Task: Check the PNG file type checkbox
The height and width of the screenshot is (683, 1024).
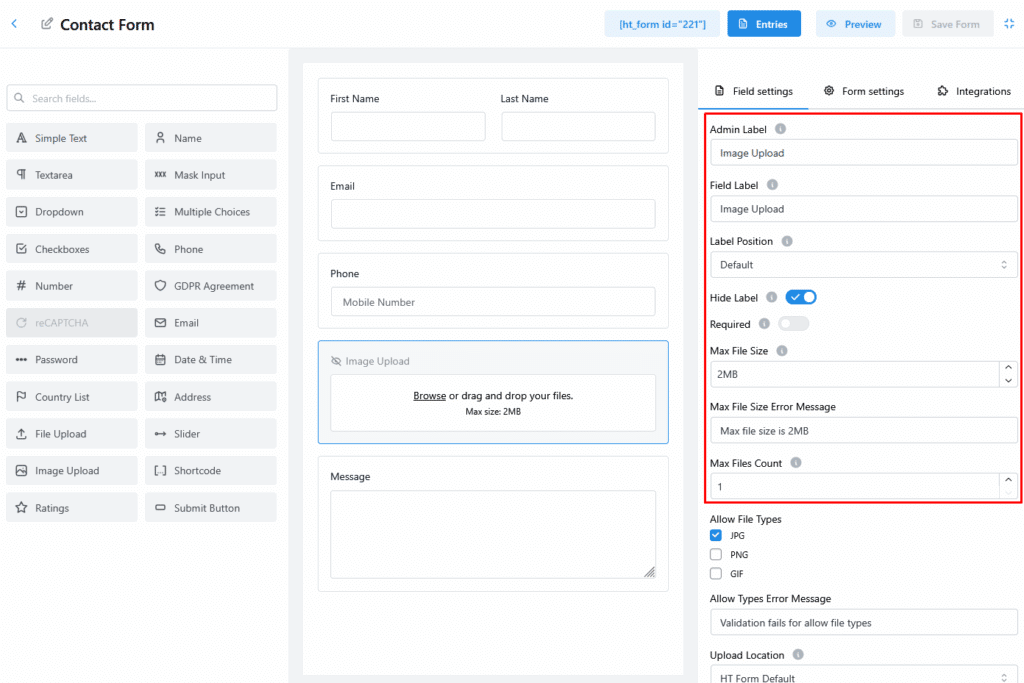Action: [x=716, y=555]
